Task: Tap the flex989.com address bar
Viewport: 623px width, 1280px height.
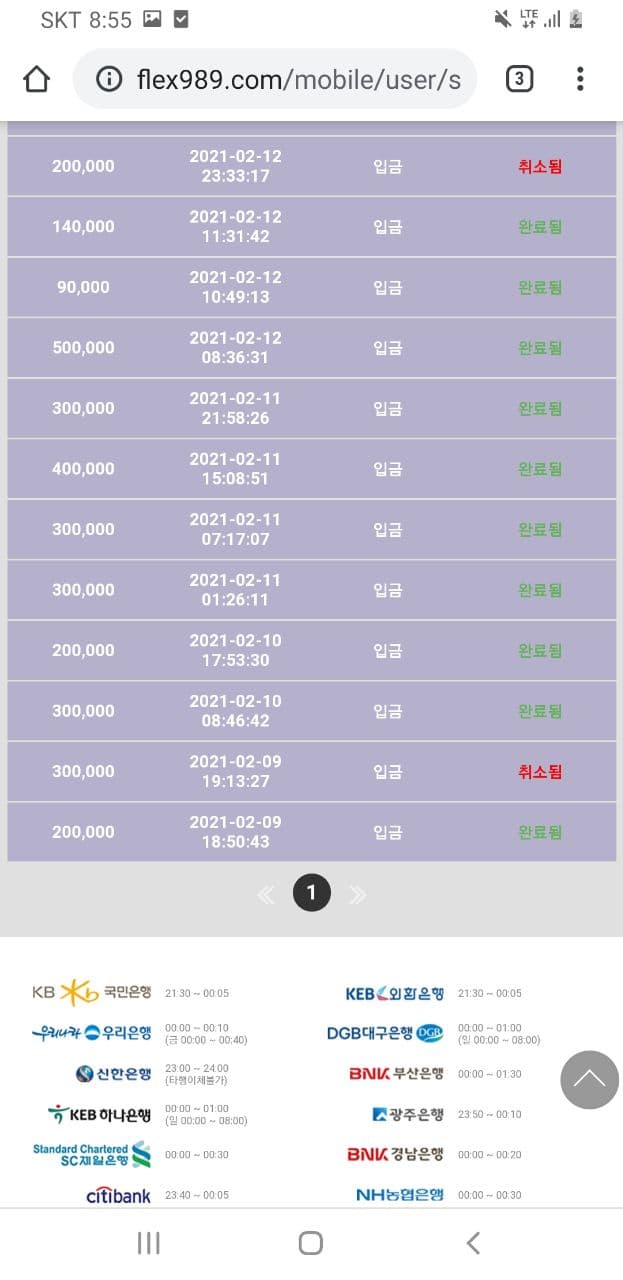Action: tap(297, 79)
